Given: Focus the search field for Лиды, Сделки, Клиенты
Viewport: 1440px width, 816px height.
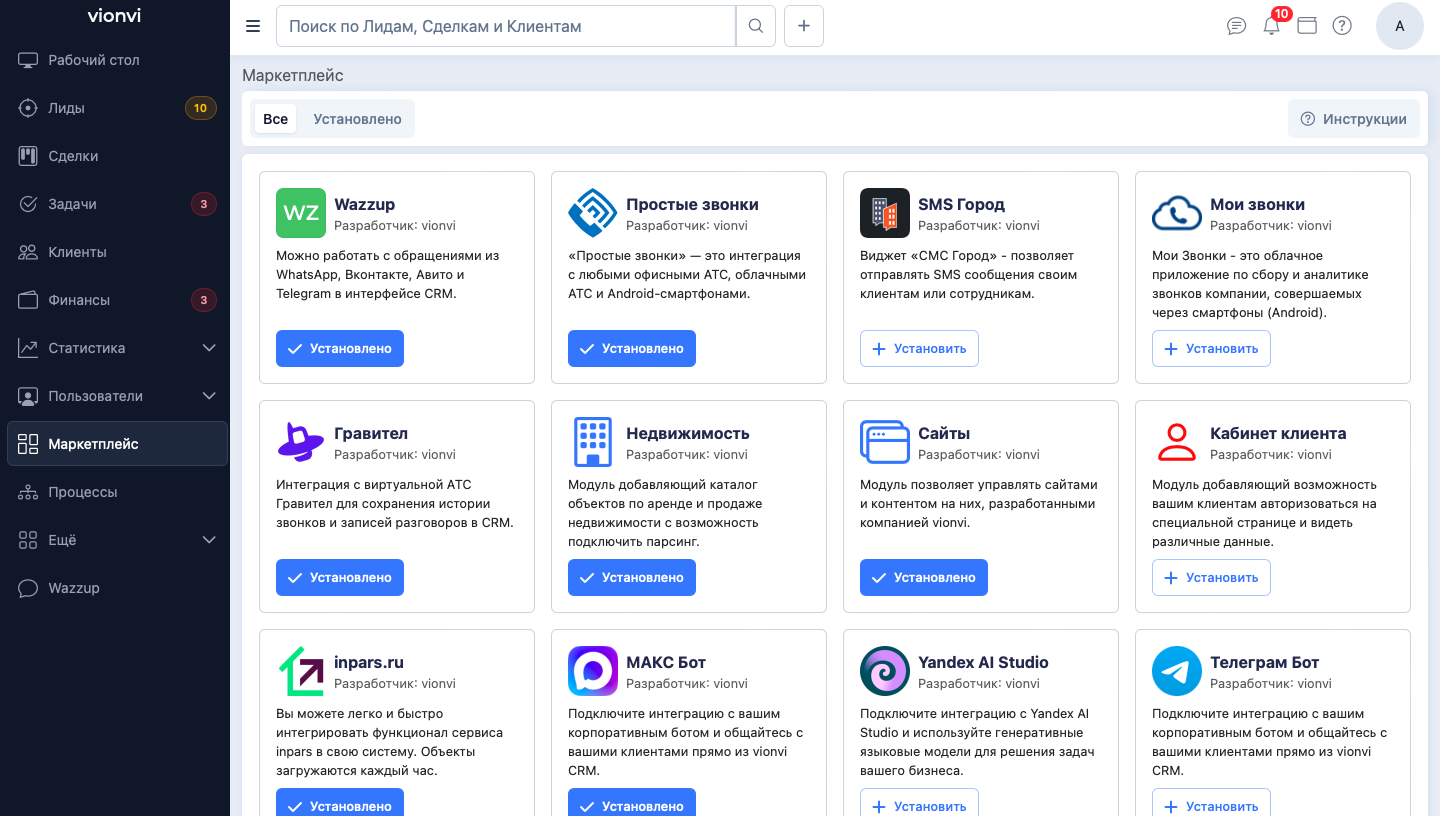Looking at the screenshot, I should pyautogui.click(x=506, y=26).
